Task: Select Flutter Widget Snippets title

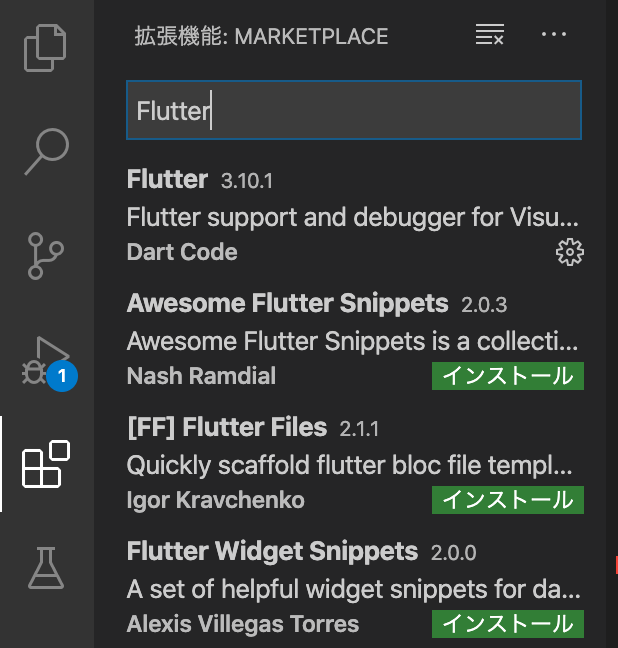Action: (272, 551)
